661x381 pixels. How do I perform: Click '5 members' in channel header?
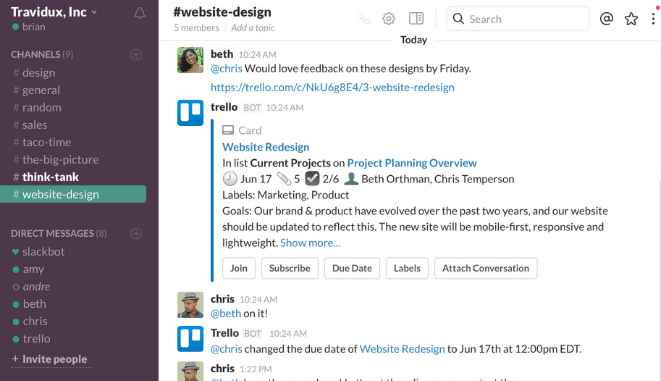coord(196,28)
